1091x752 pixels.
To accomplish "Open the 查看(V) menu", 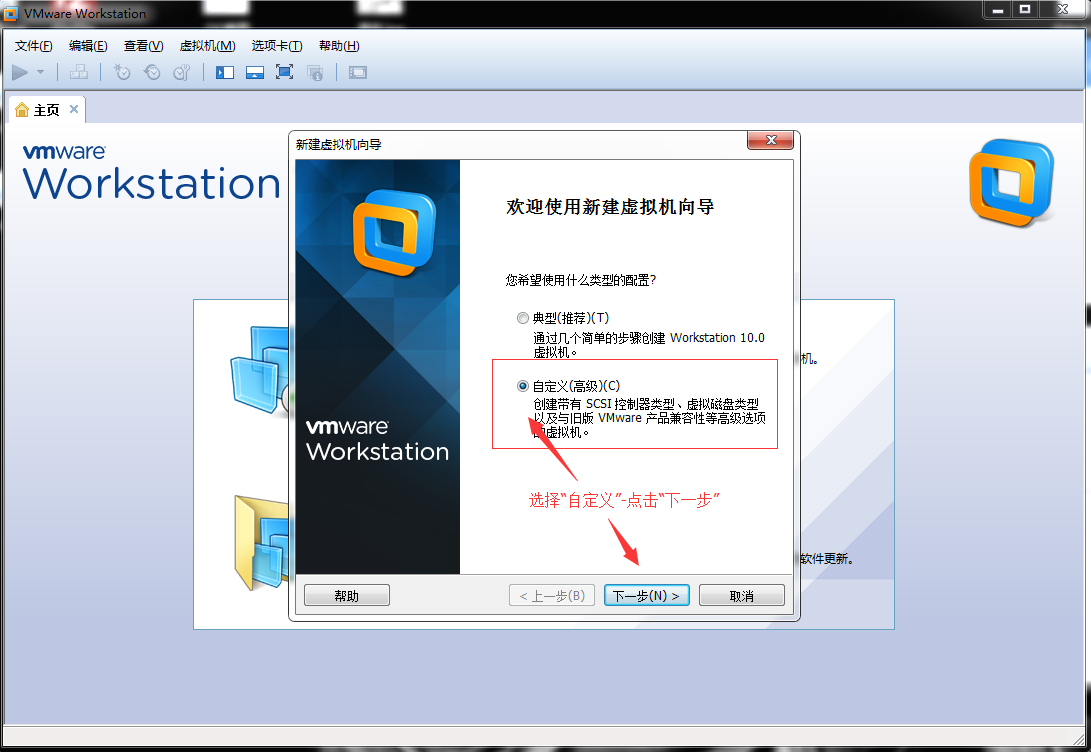I will (143, 46).
